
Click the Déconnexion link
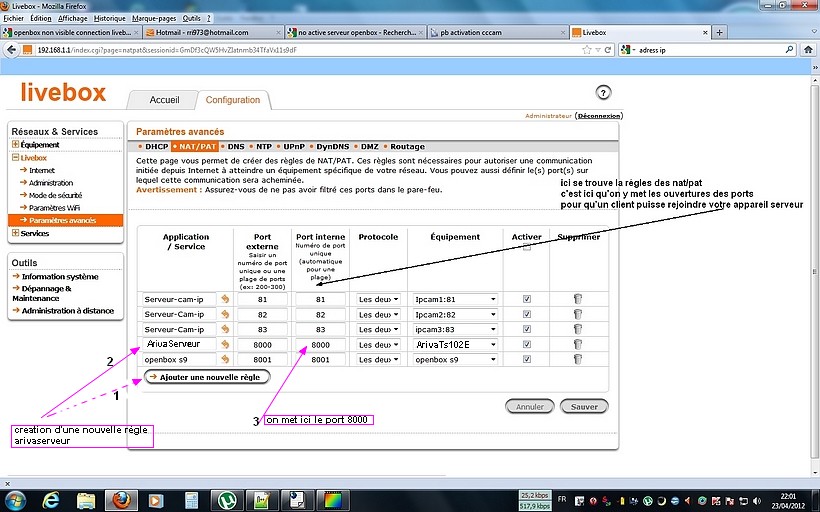599,116
